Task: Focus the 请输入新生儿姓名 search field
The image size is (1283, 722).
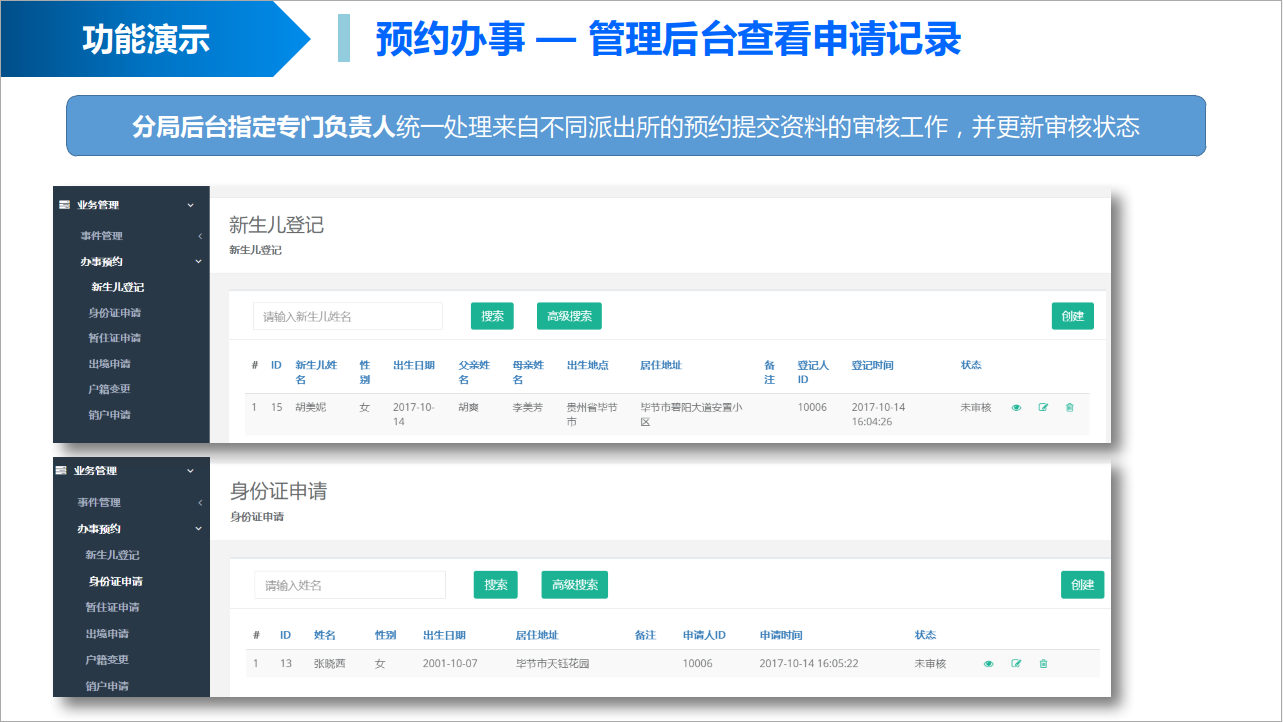Action: click(347, 316)
